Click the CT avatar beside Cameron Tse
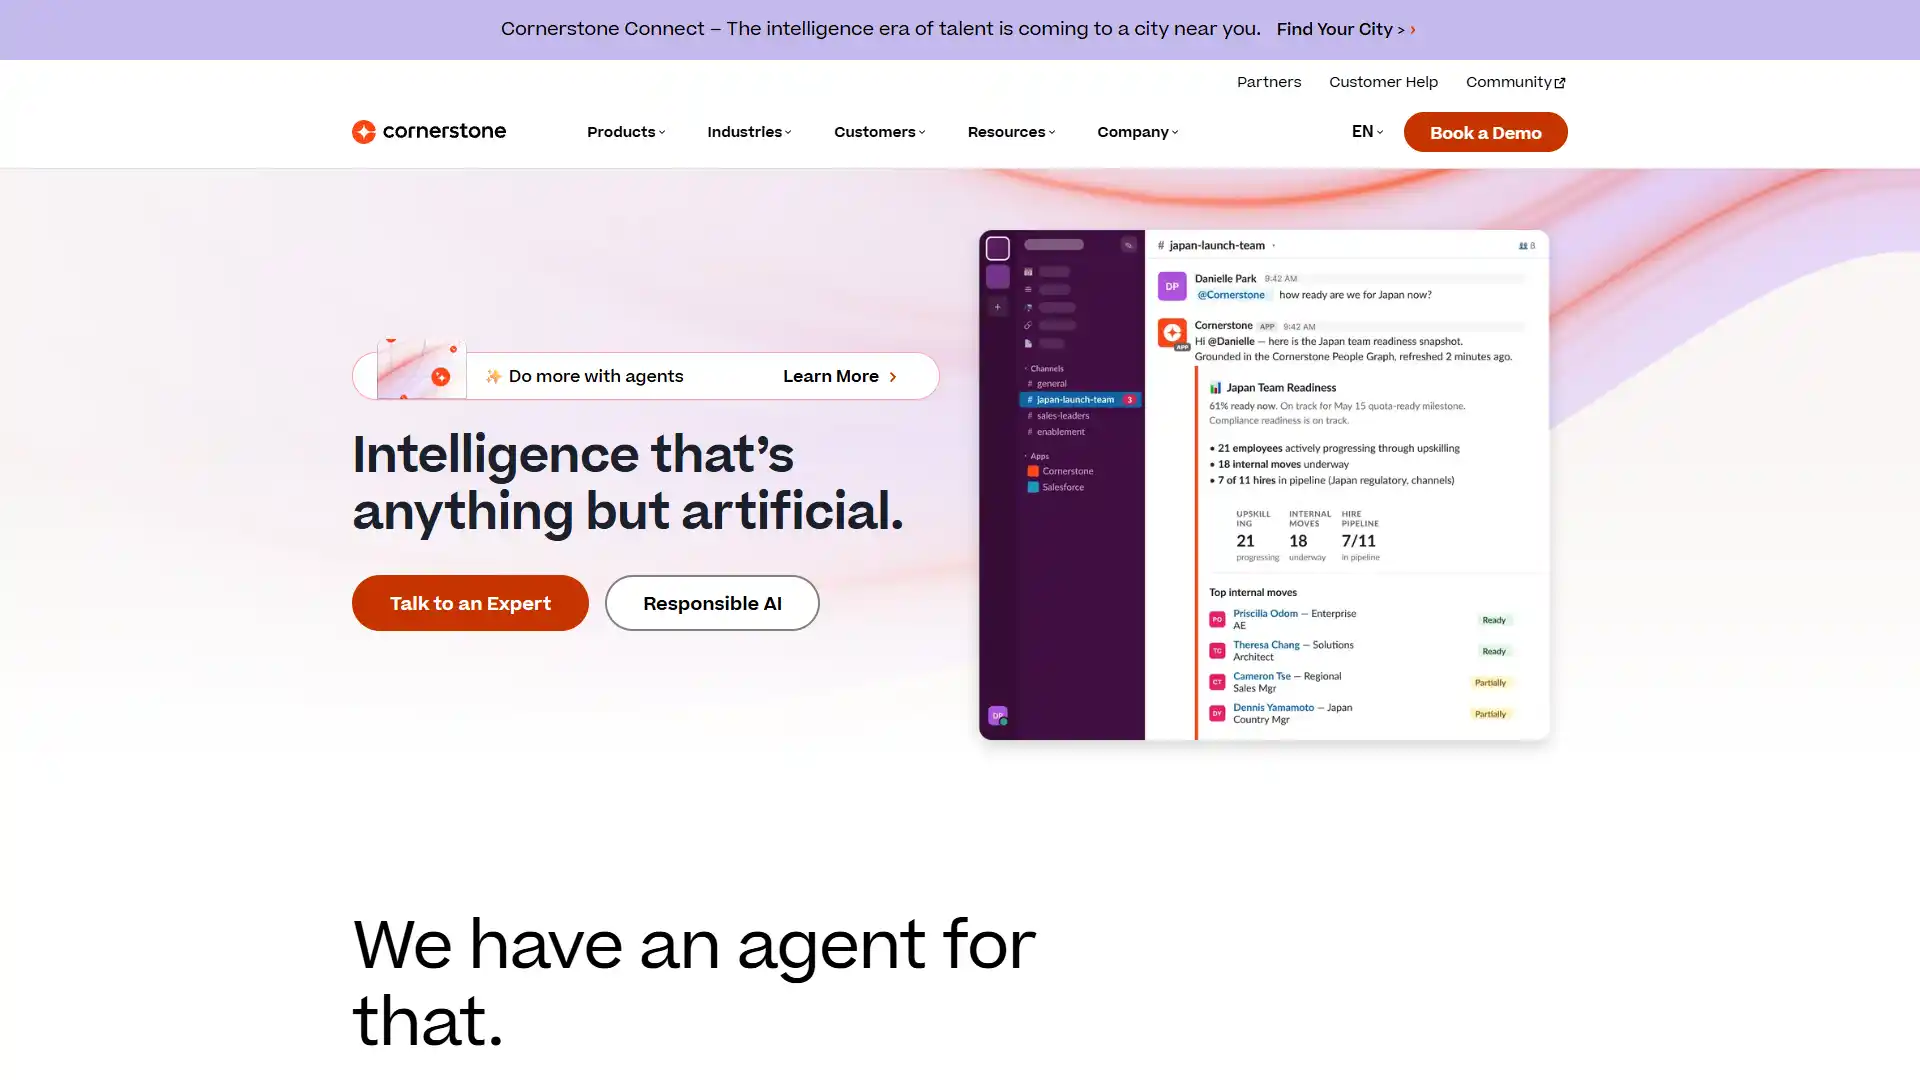 pyautogui.click(x=1217, y=682)
